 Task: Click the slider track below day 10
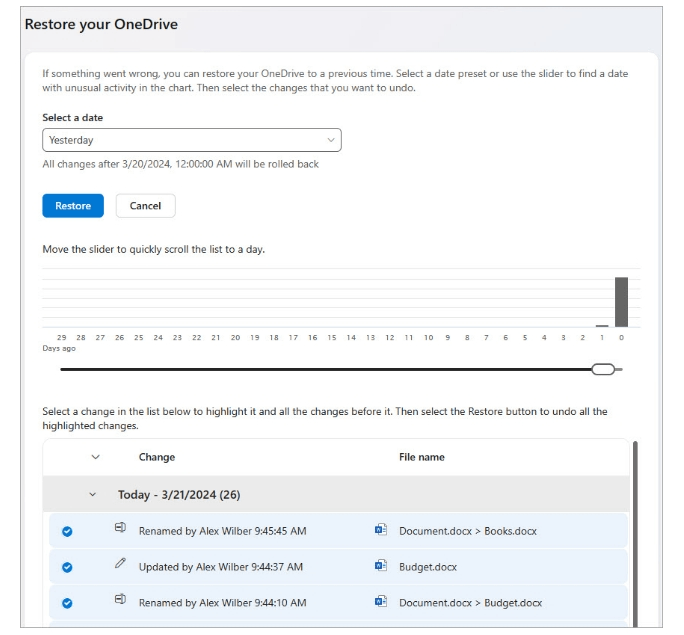click(x=428, y=369)
